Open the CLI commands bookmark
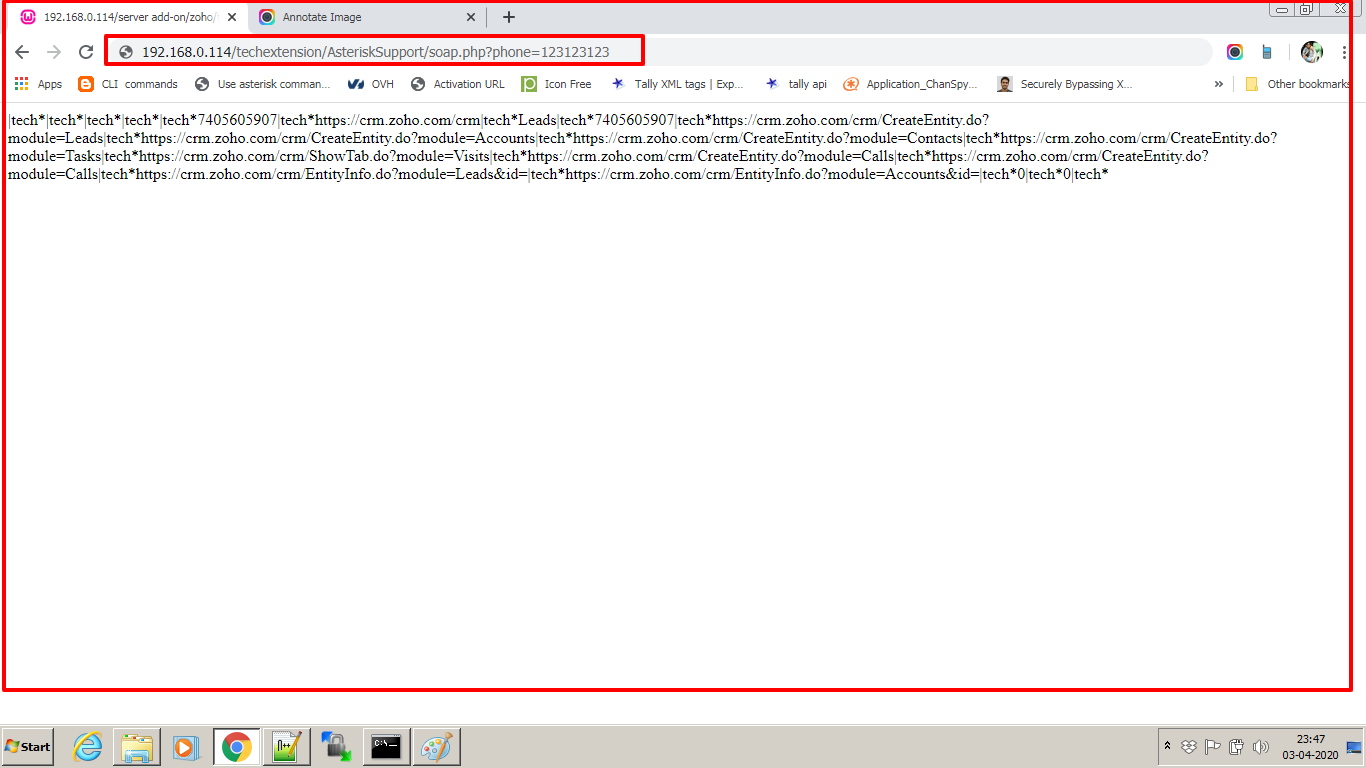 (128, 84)
